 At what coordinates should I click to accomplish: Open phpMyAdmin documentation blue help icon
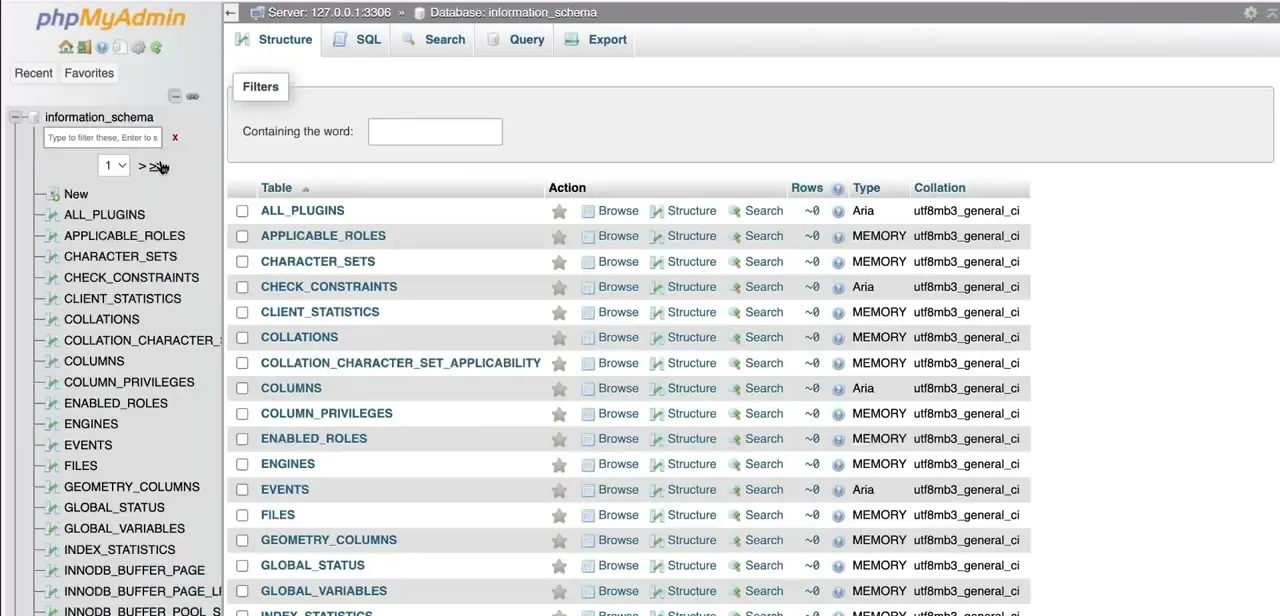click(x=102, y=47)
